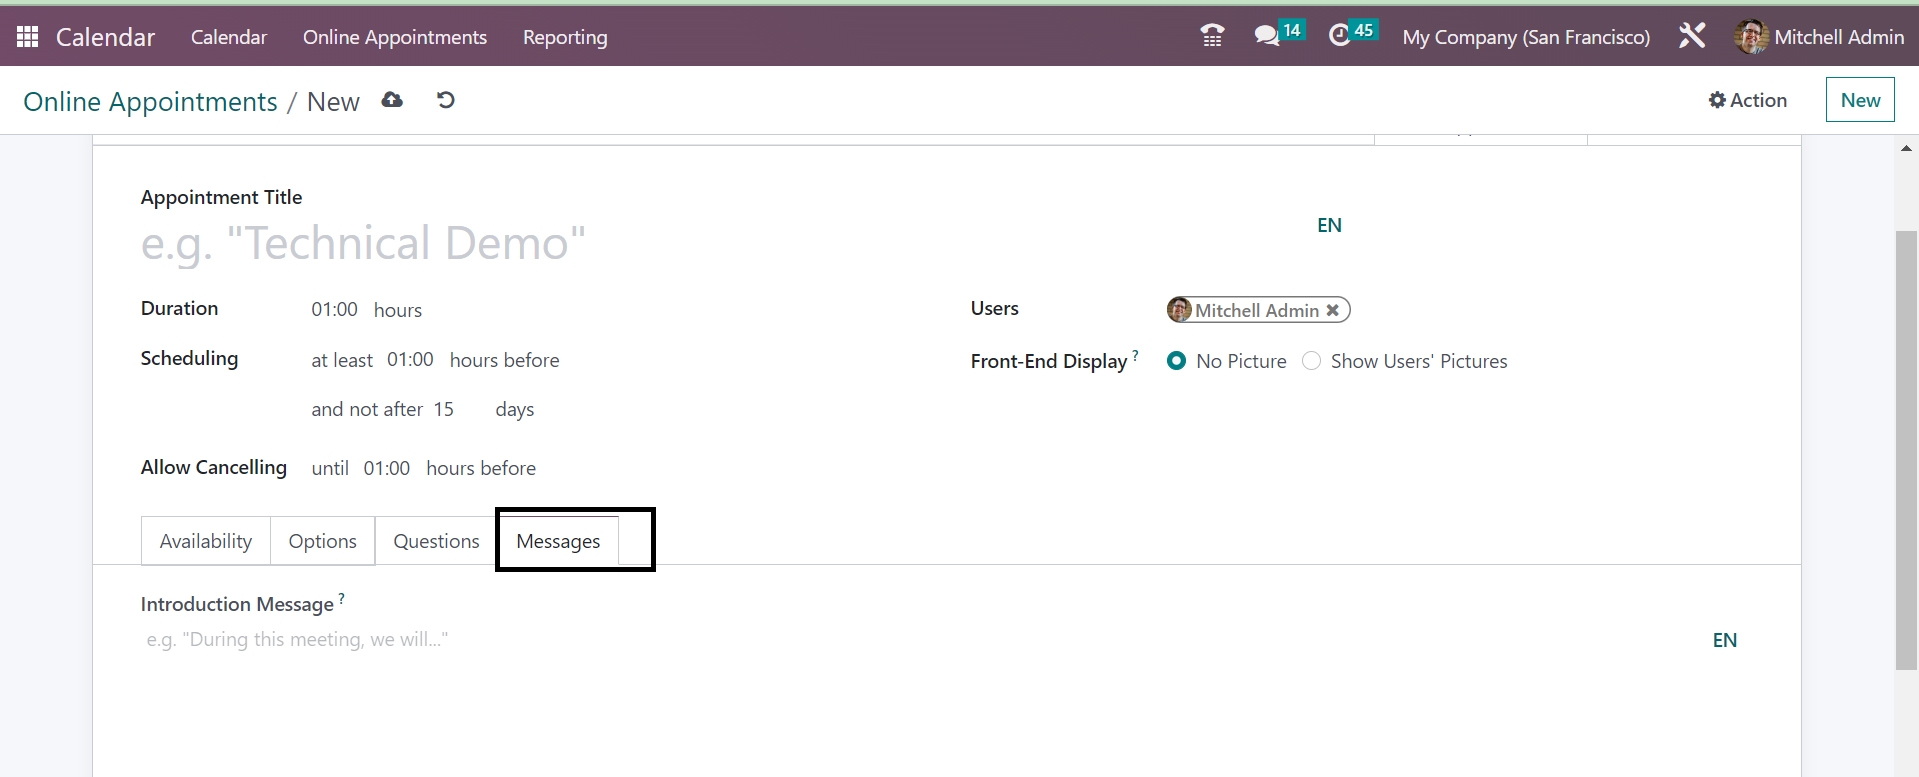Select the No Picture radio option
1919x777 pixels.
[x=1177, y=361]
